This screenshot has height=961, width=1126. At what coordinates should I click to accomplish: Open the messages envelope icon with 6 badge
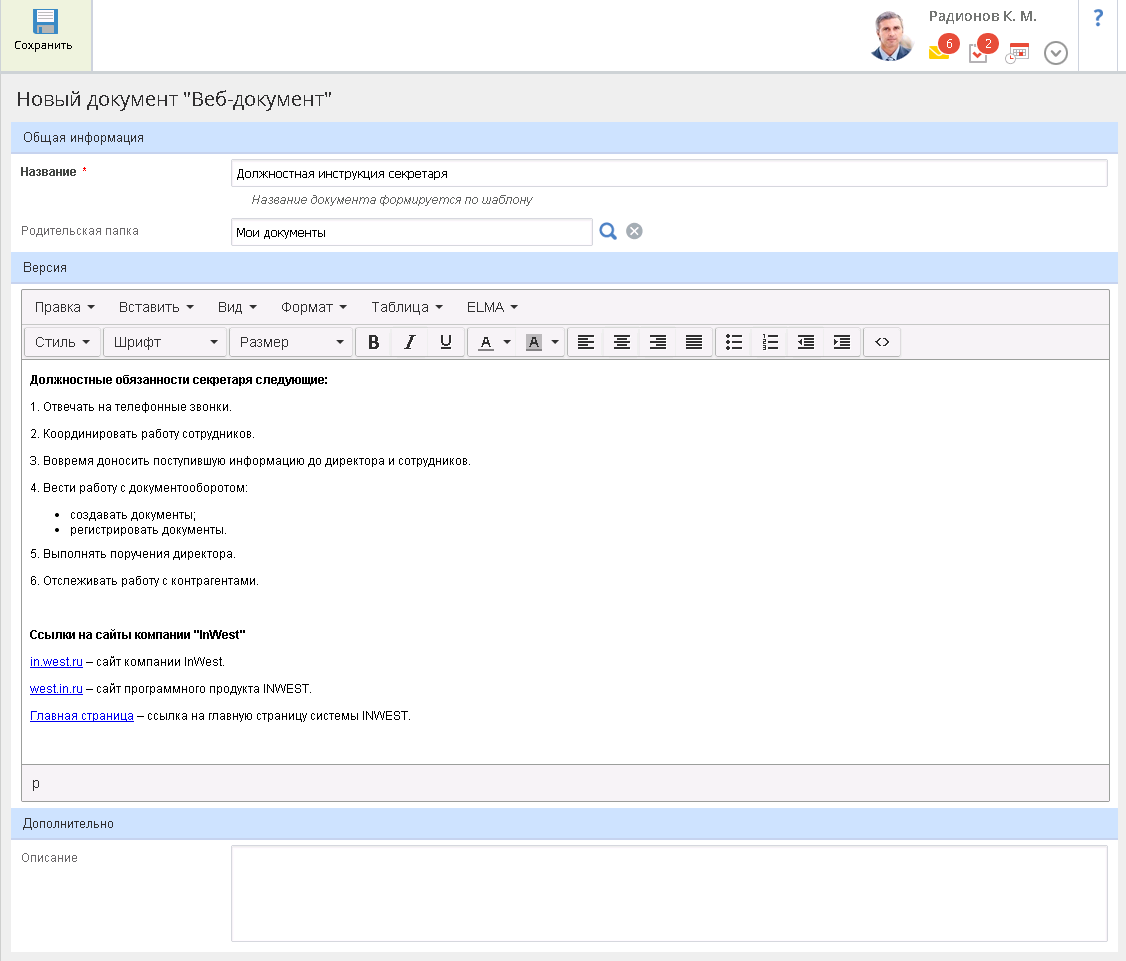[x=939, y=53]
